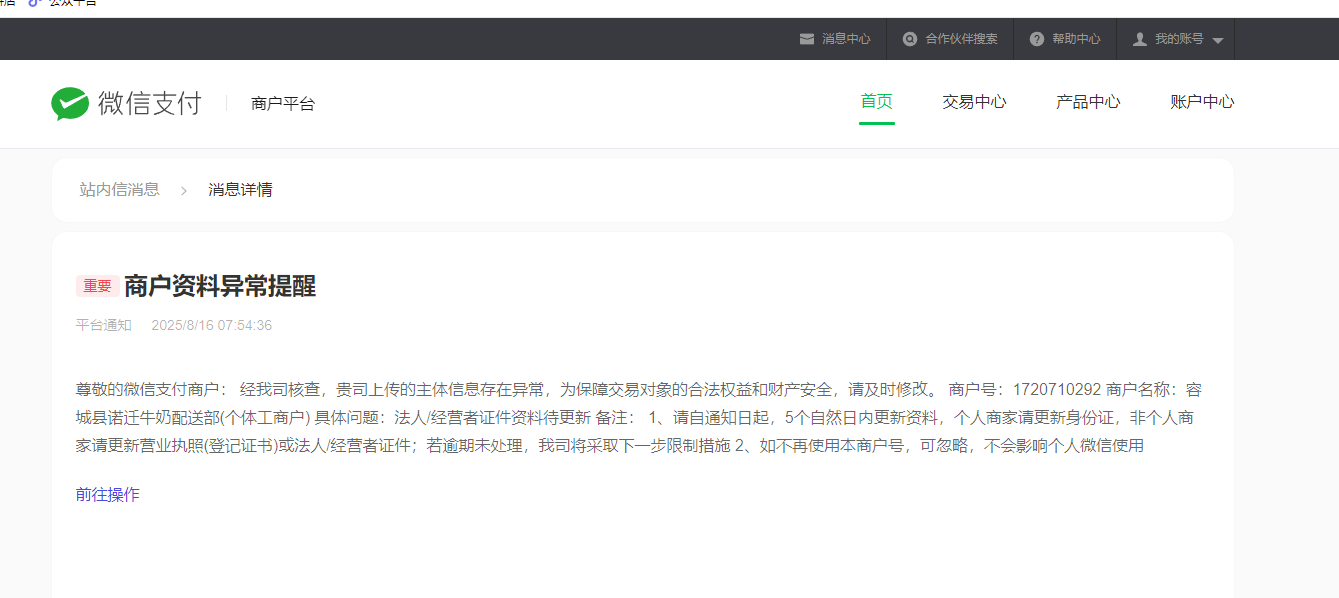Open 消息中心 in the top bar
Image resolution: width=1339 pixels, height=598 pixels.
[x=846, y=39]
